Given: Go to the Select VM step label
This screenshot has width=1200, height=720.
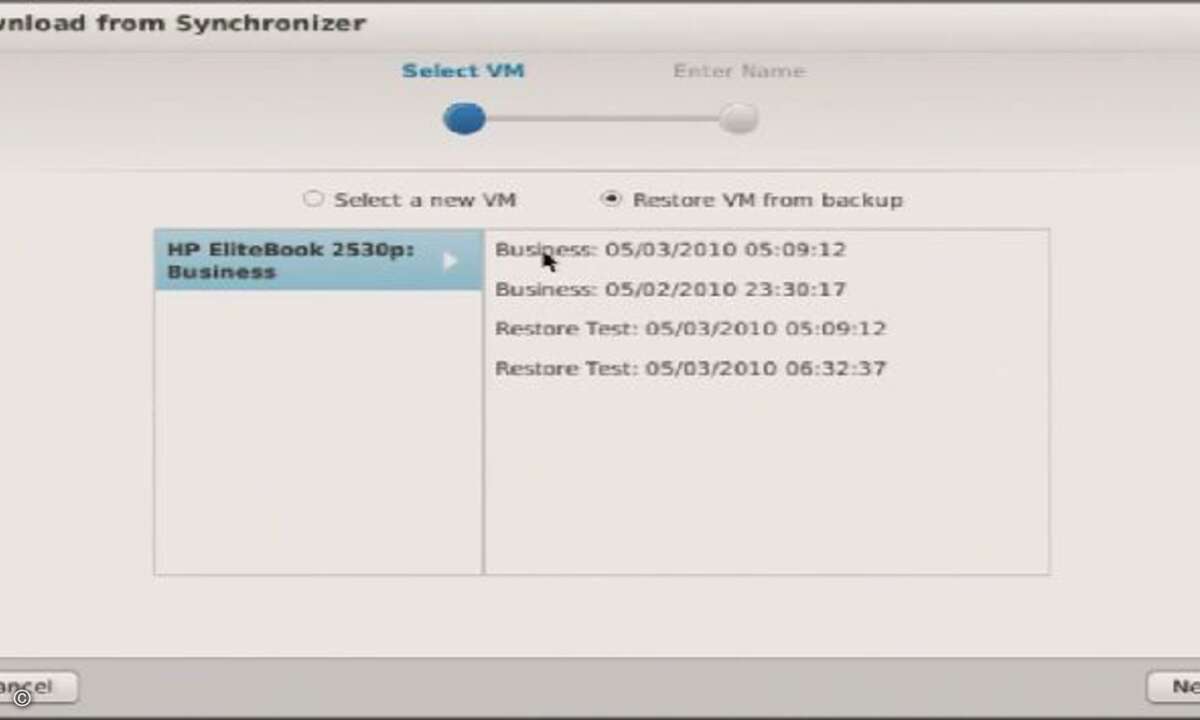Looking at the screenshot, I should click(x=463, y=71).
